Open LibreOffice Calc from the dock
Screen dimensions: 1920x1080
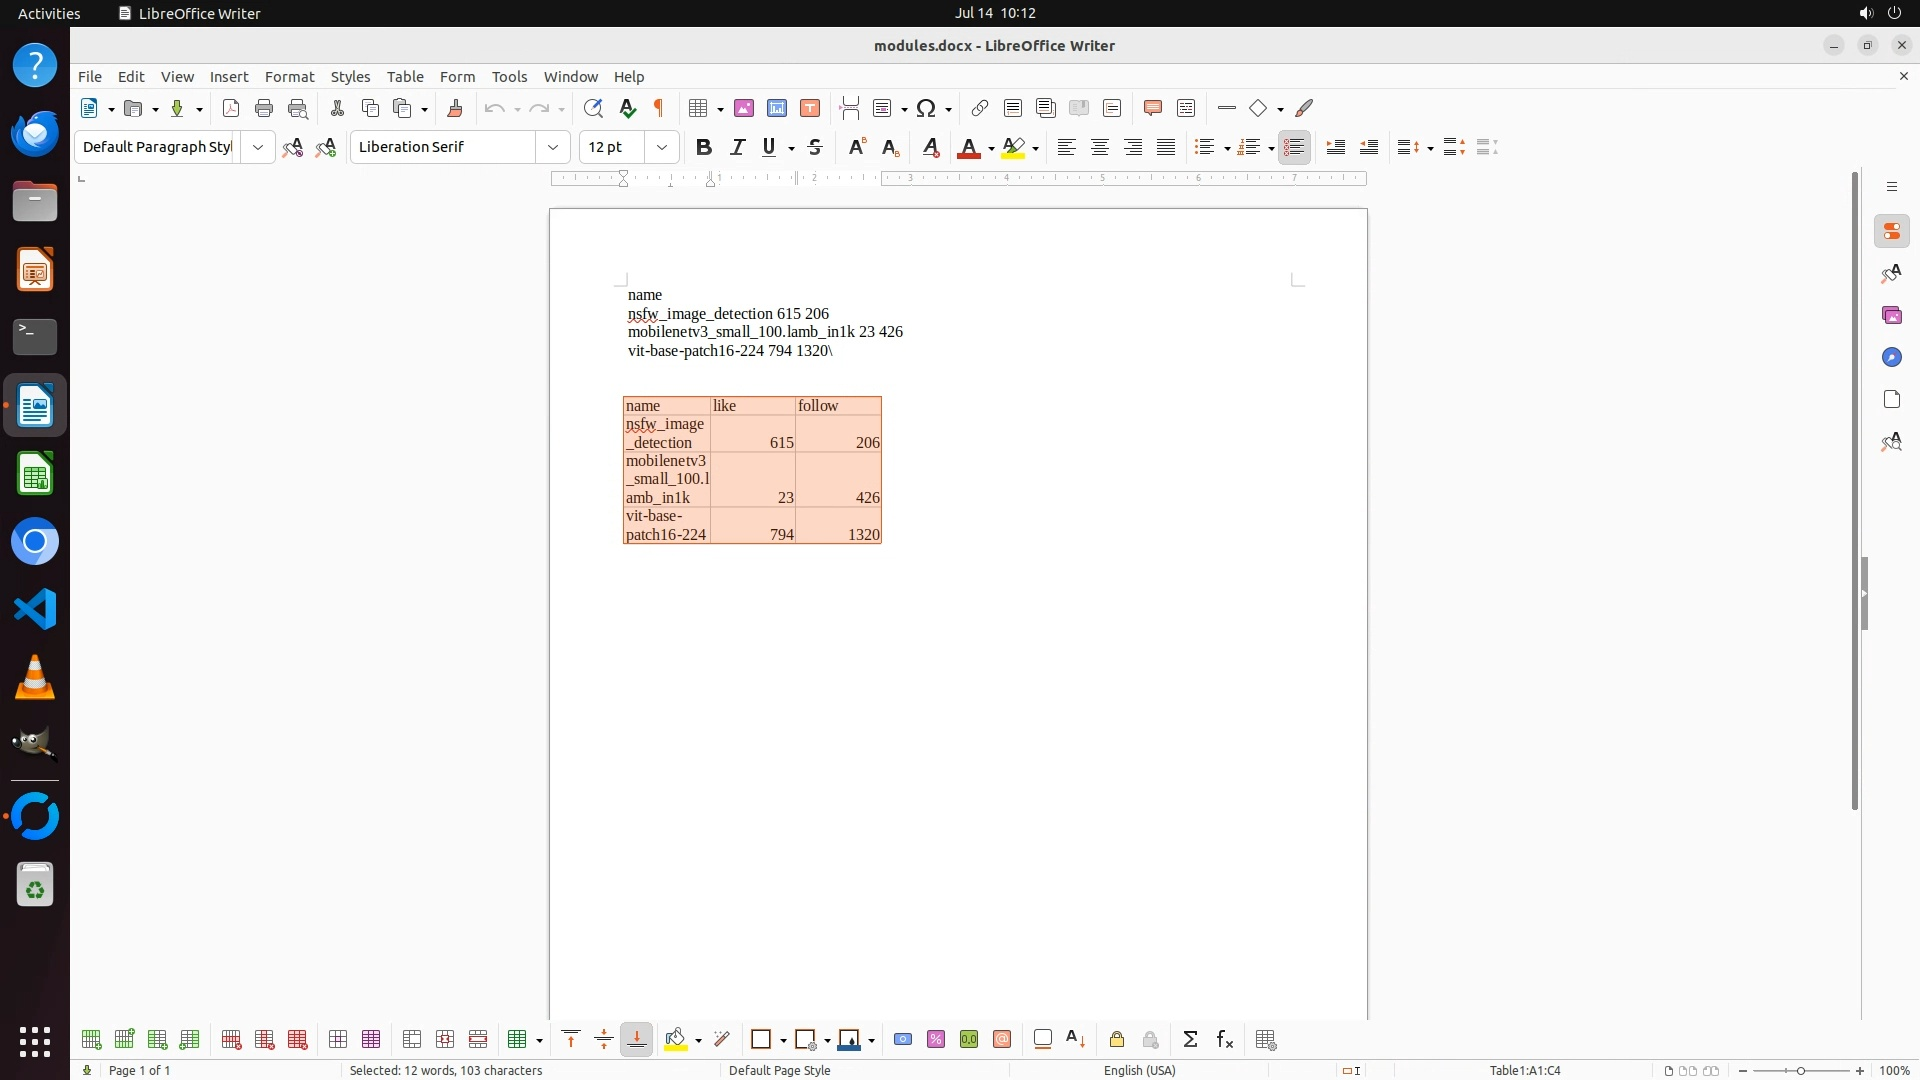point(35,474)
